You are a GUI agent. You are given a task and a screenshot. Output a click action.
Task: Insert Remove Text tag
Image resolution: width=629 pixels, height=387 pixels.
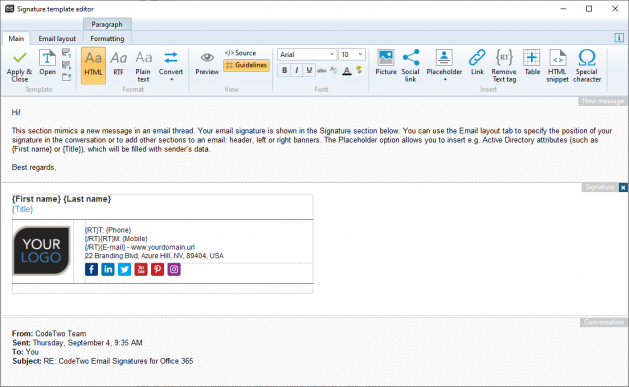pos(504,66)
